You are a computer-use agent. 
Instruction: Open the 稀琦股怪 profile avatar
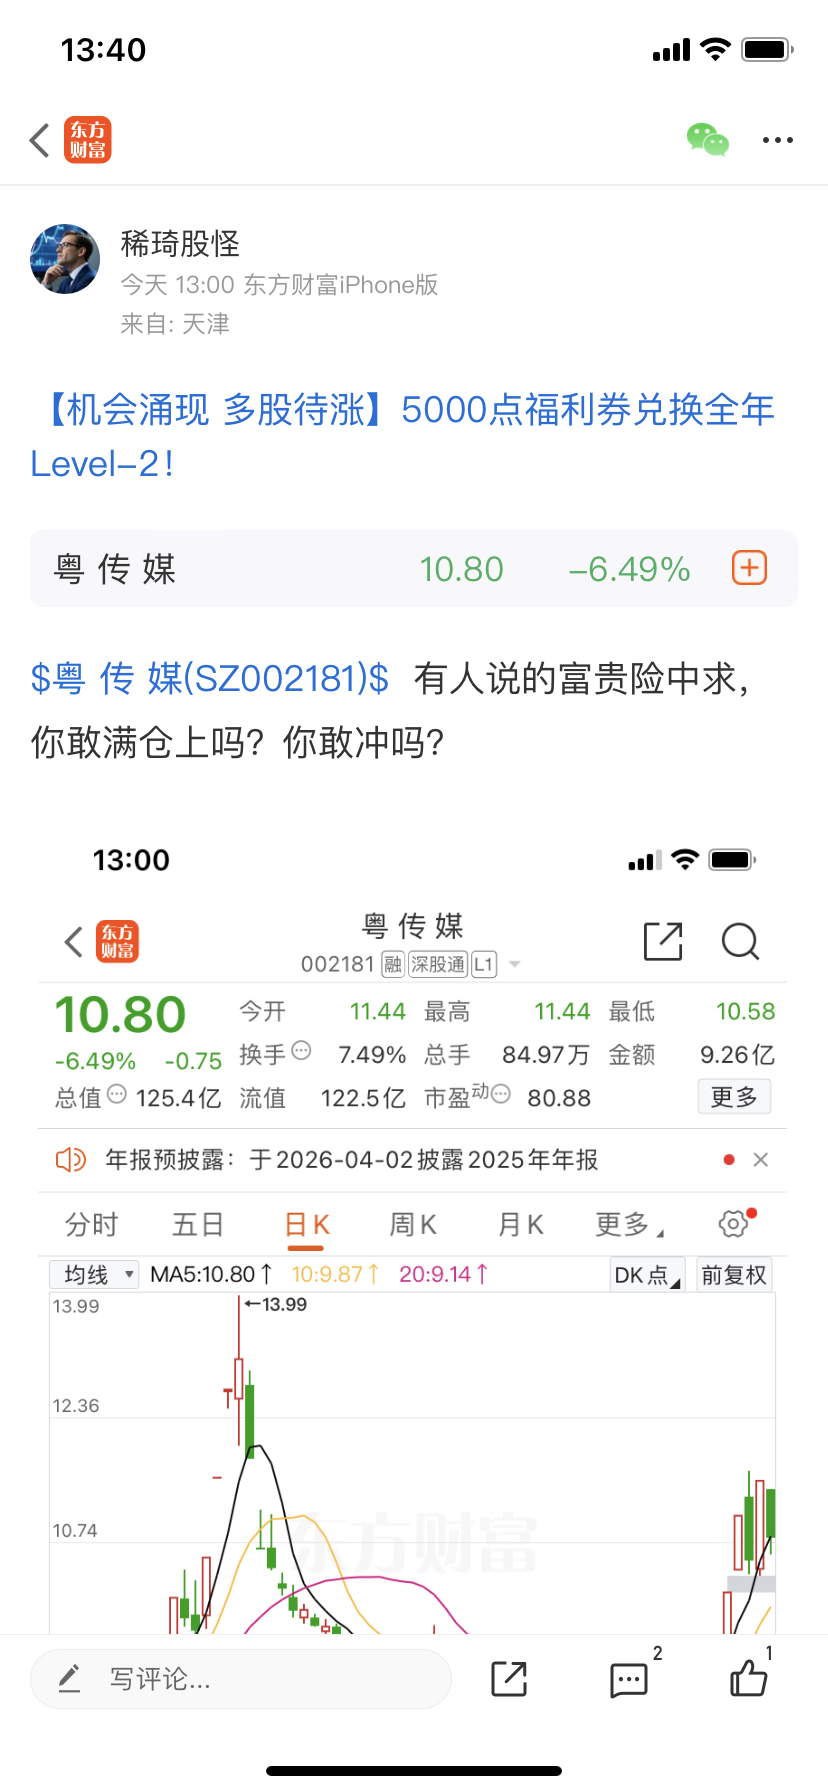click(x=65, y=259)
